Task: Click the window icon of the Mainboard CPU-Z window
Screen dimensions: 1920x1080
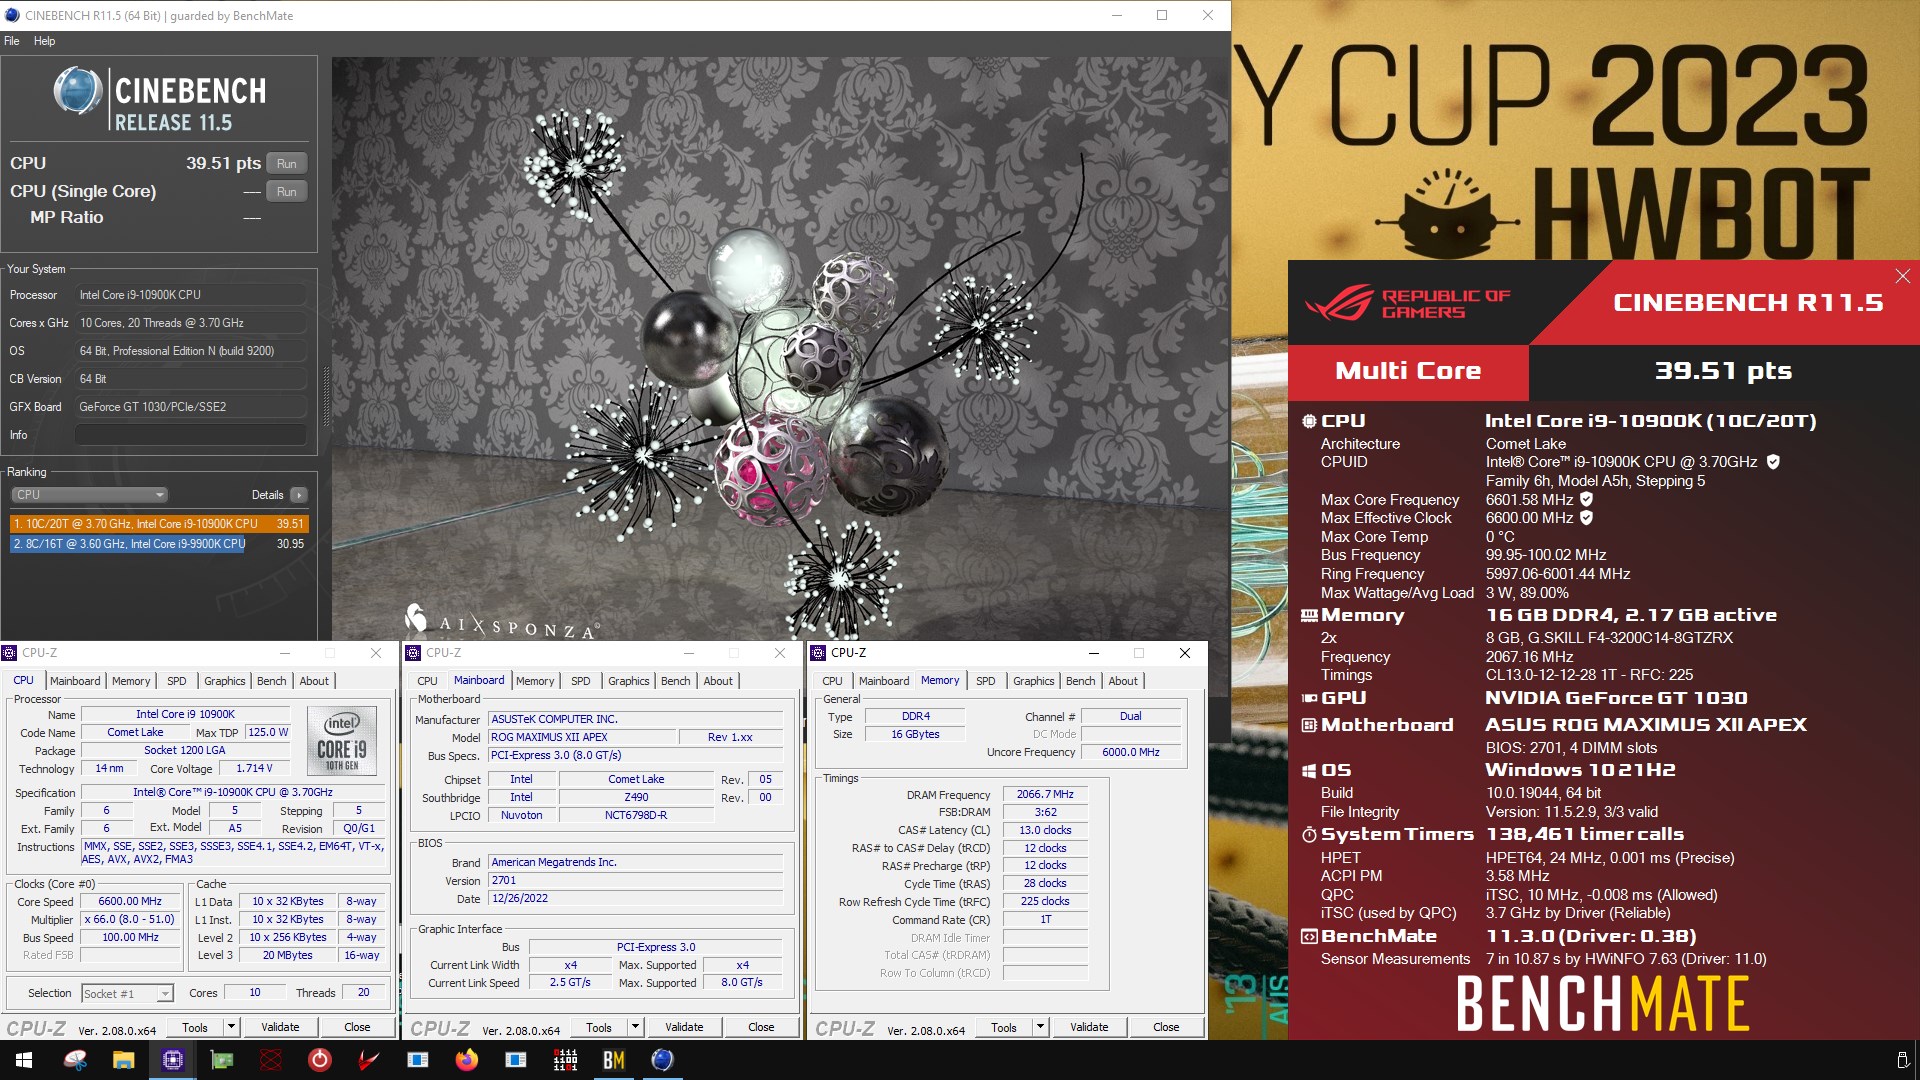Action: tap(413, 653)
